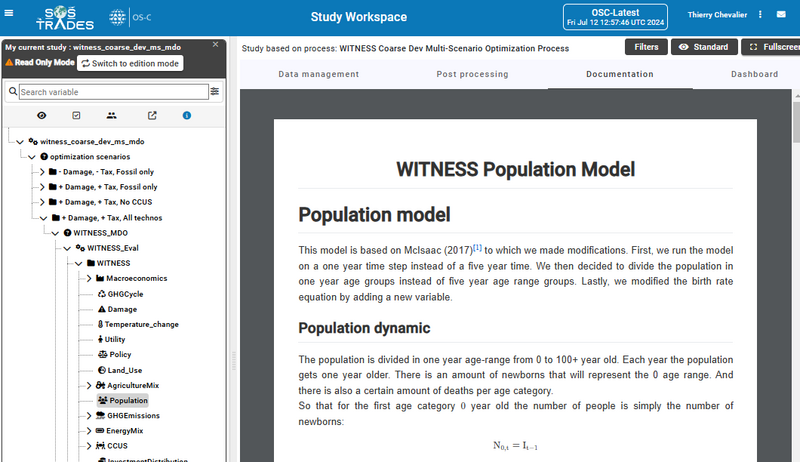Click the open-in-new-window icon in tree toolbar
Screen dimensions: 800x462
click(x=152, y=116)
